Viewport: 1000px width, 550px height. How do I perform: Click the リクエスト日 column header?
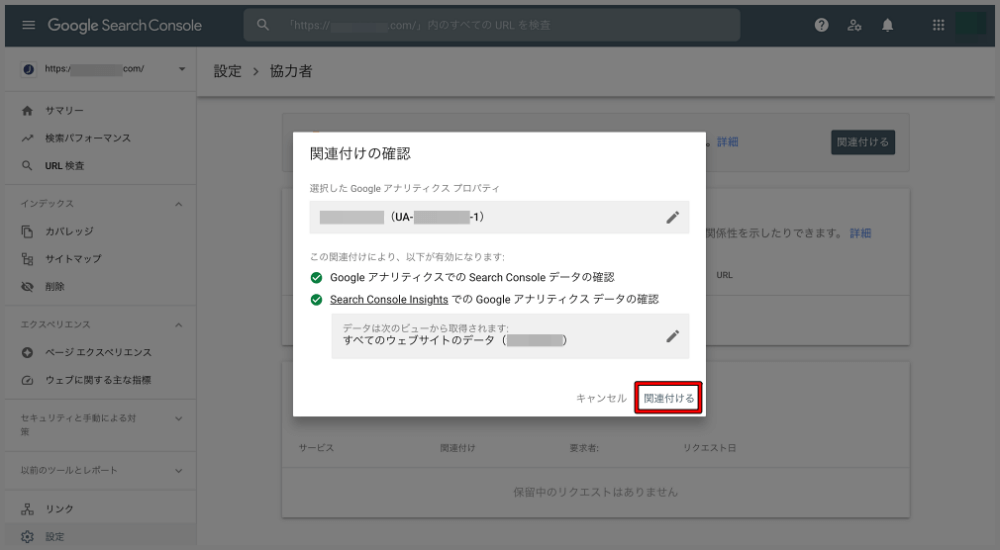(709, 448)
